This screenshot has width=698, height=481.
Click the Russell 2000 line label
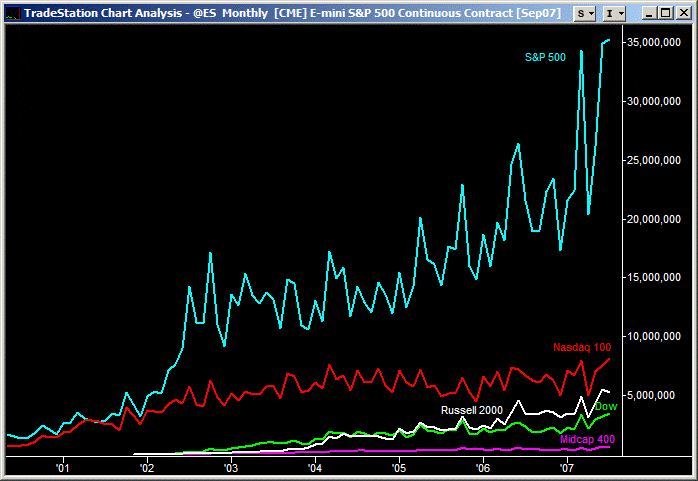(x=471, y=410)
